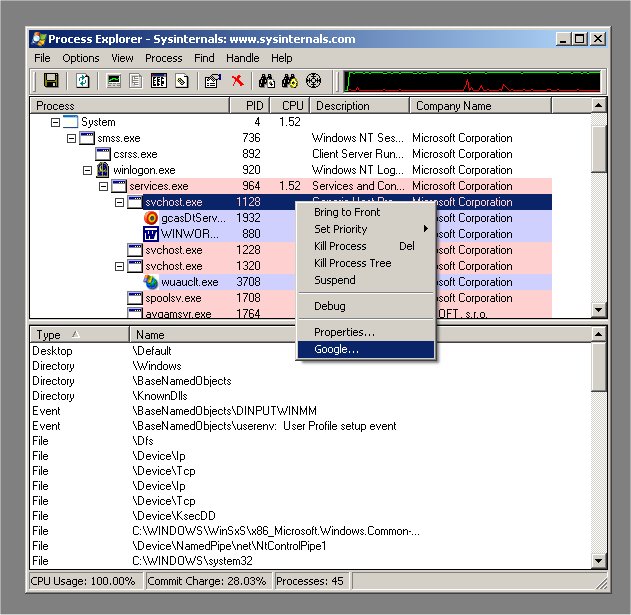Click handle pane scrollbar down arrow

click(598, 561)
